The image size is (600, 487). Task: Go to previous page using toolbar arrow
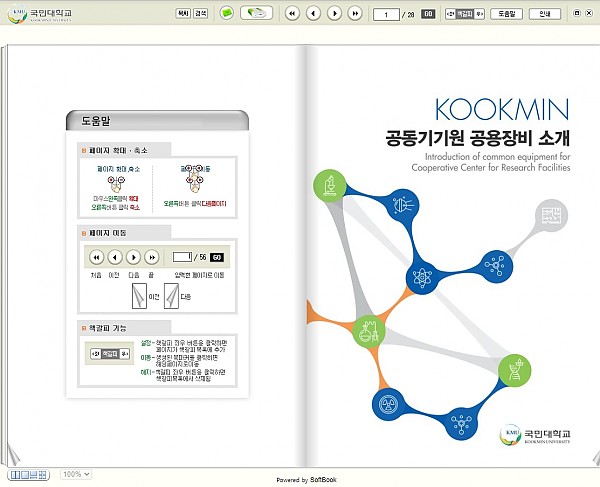(x=313, y=13)
